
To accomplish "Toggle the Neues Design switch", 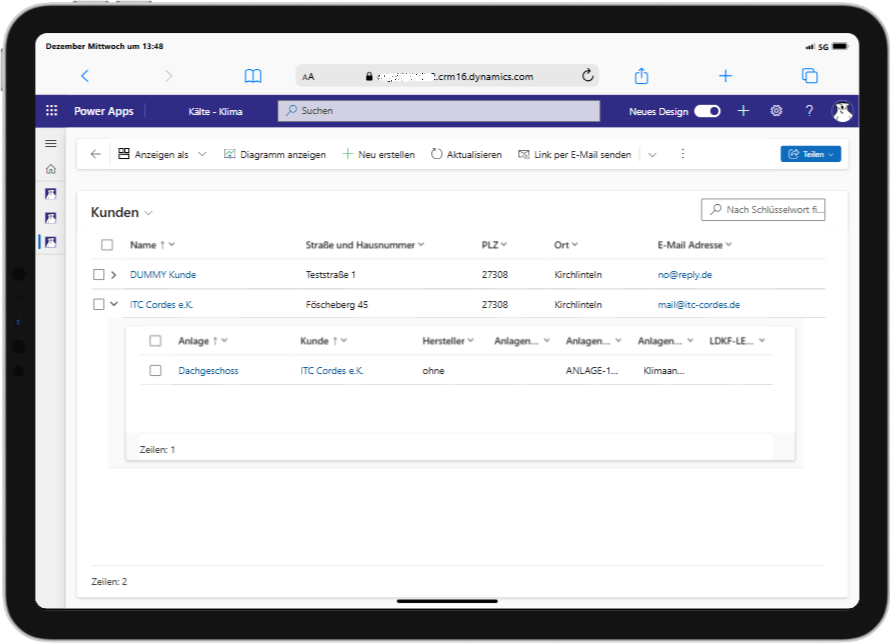I will (x=707, y=111).
